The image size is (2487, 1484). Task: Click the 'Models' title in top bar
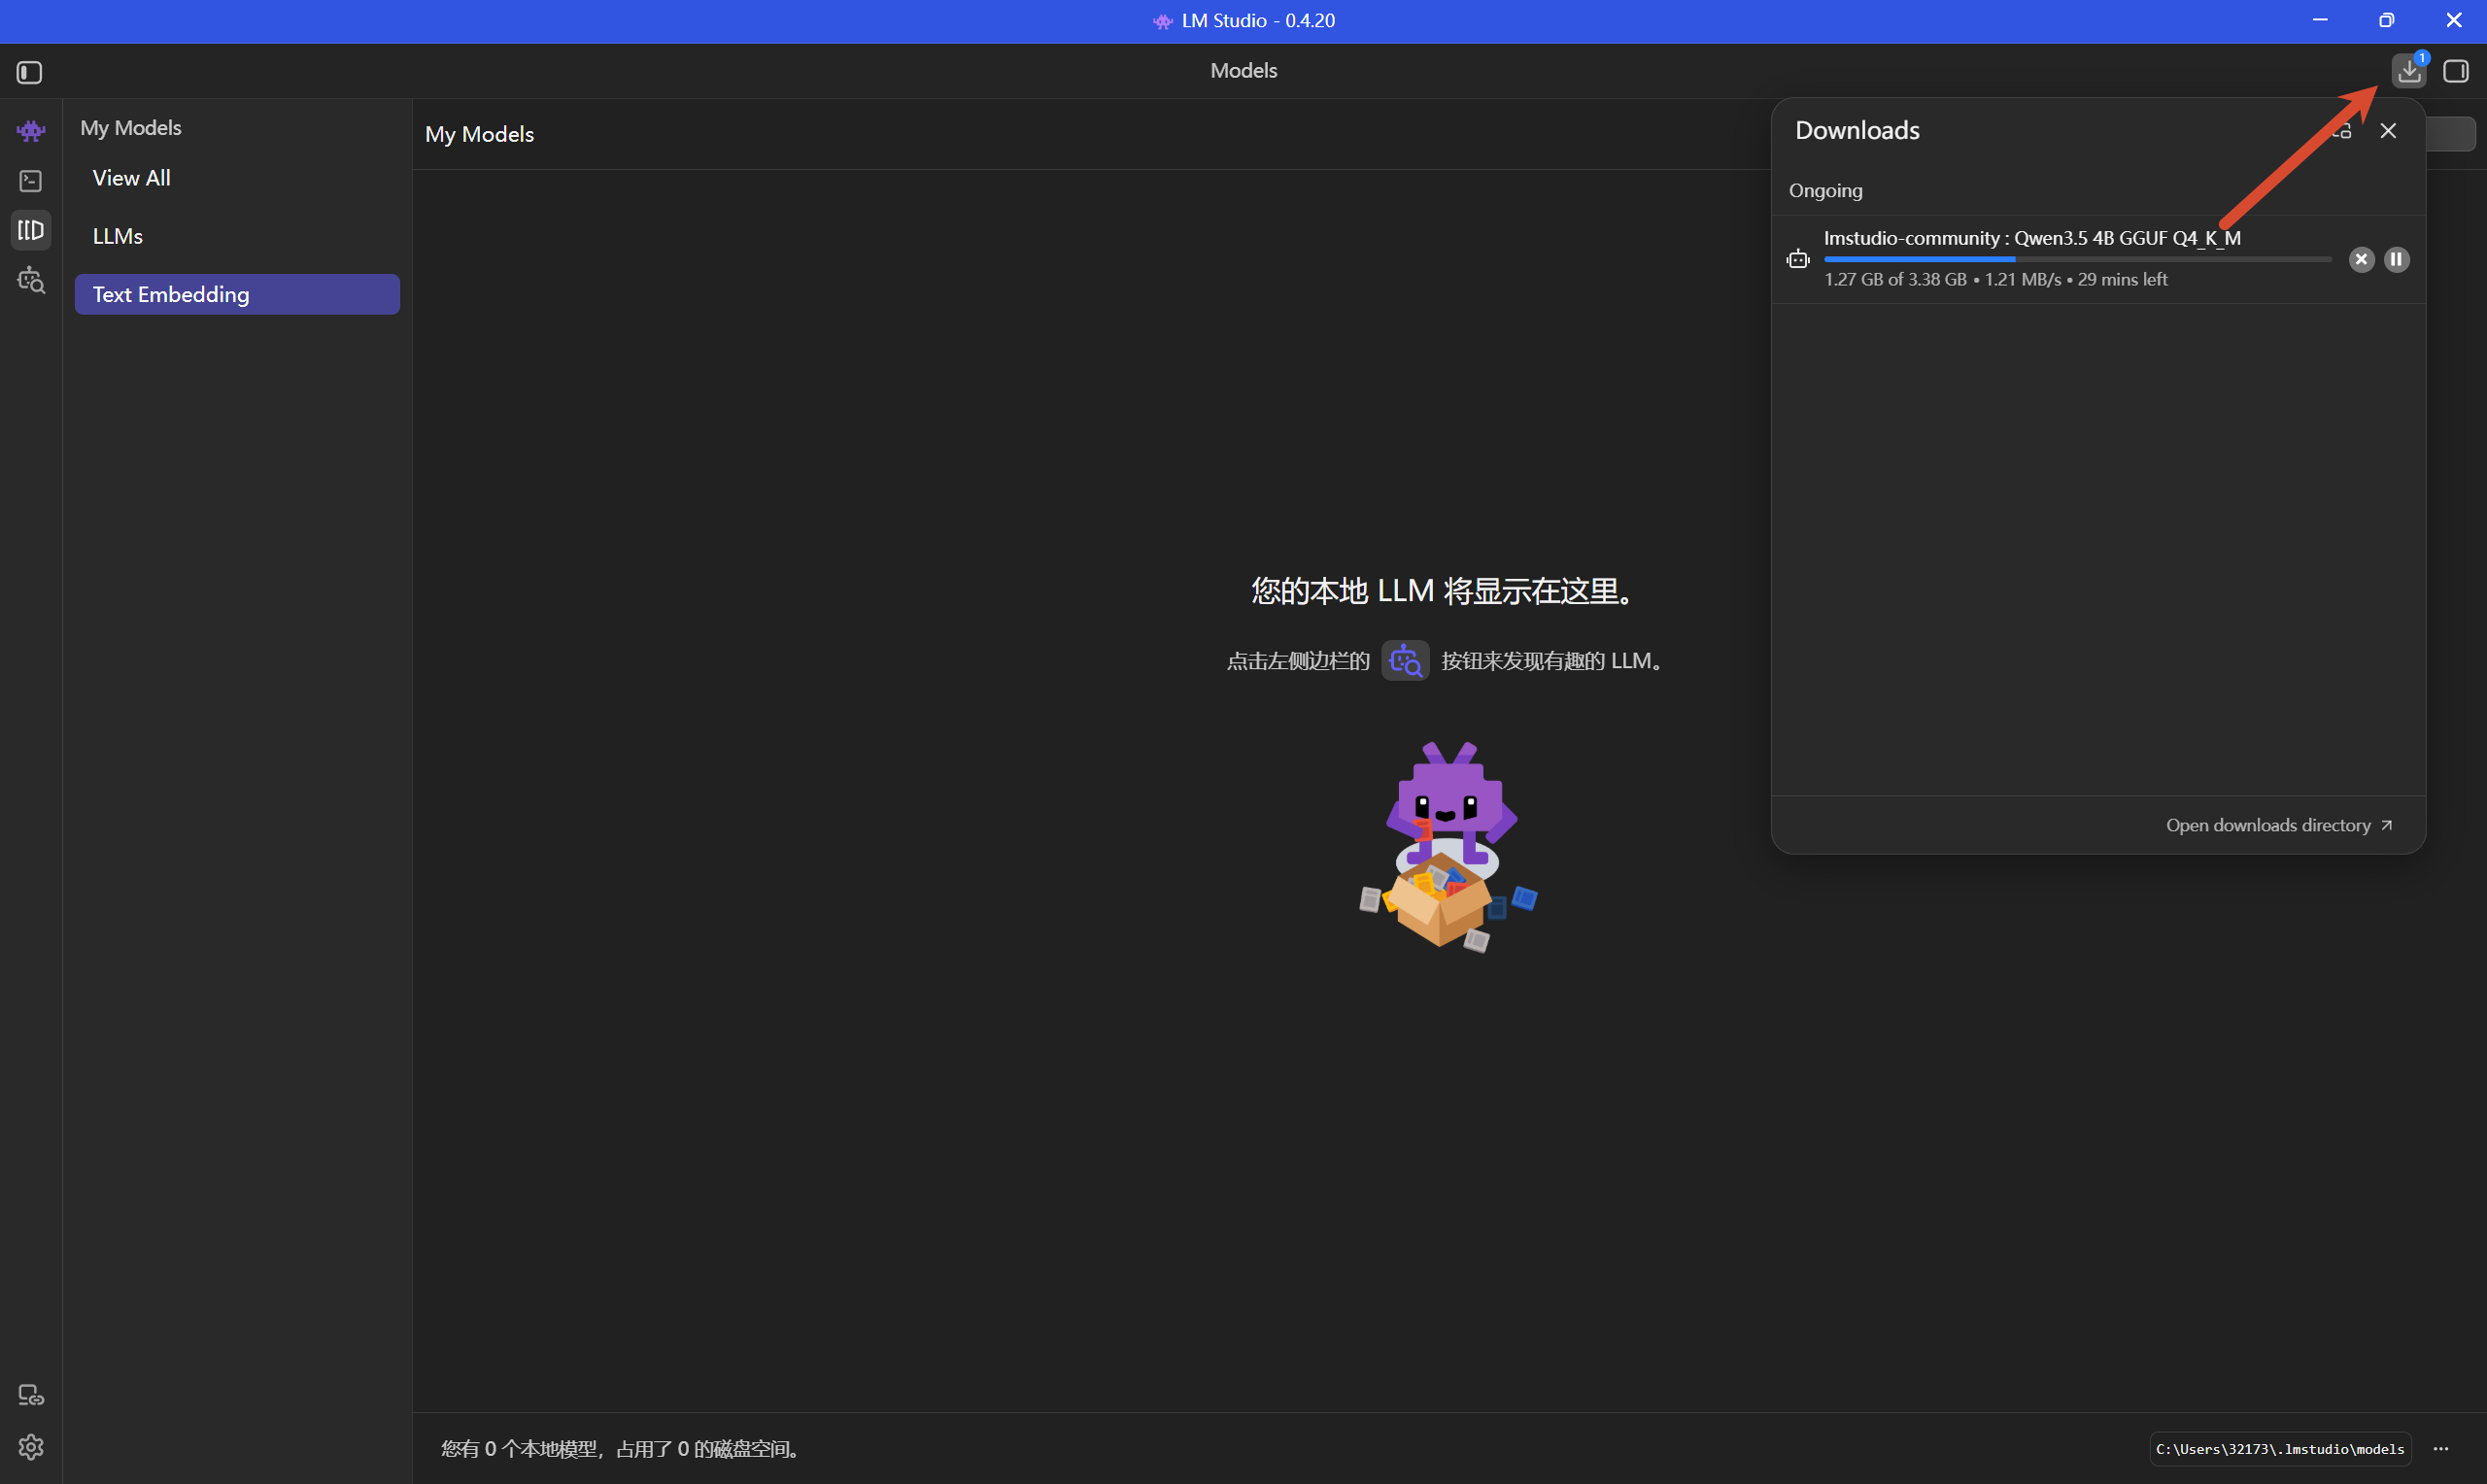pos(1243,71)
